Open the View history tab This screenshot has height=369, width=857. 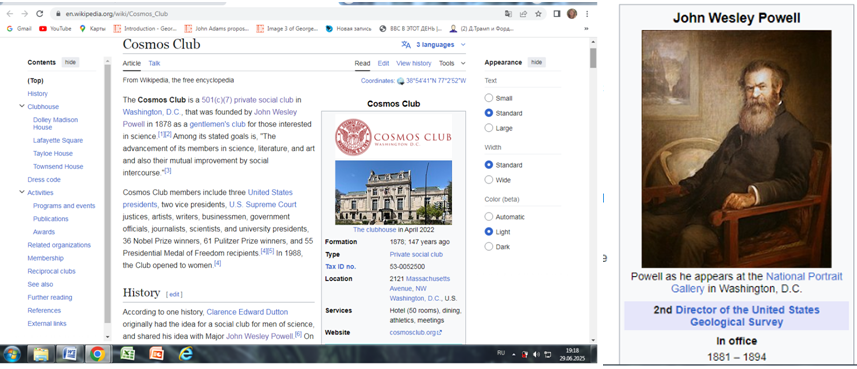coord(414,63)
